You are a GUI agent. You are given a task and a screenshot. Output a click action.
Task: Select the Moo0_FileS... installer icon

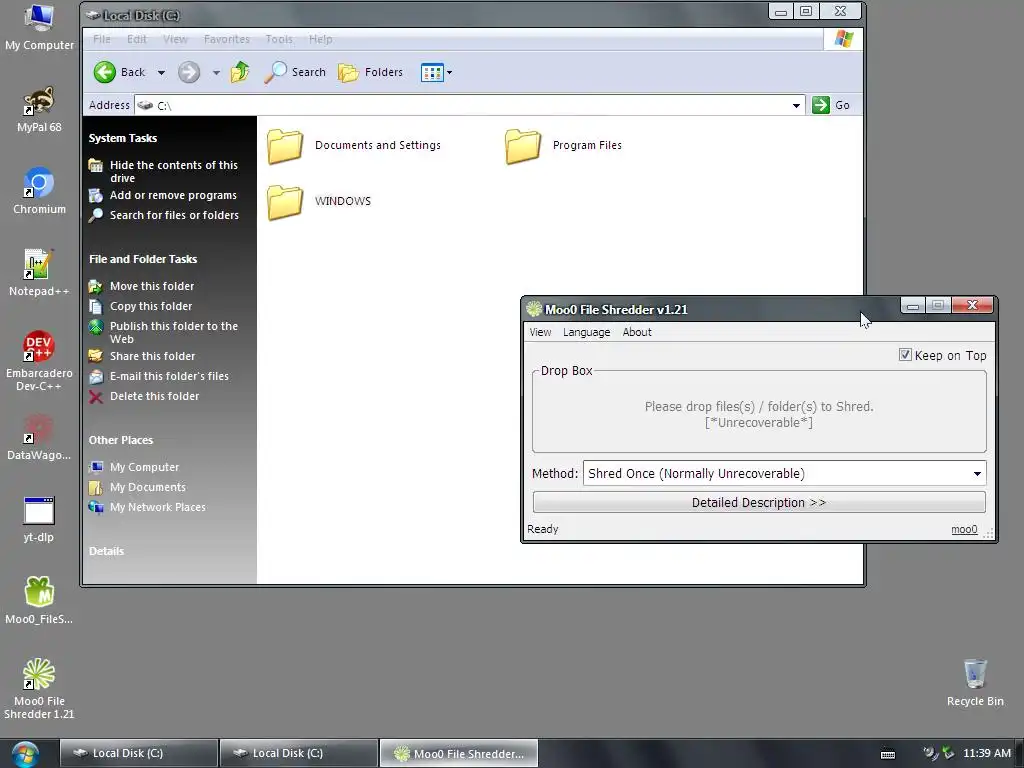(39, 601)
